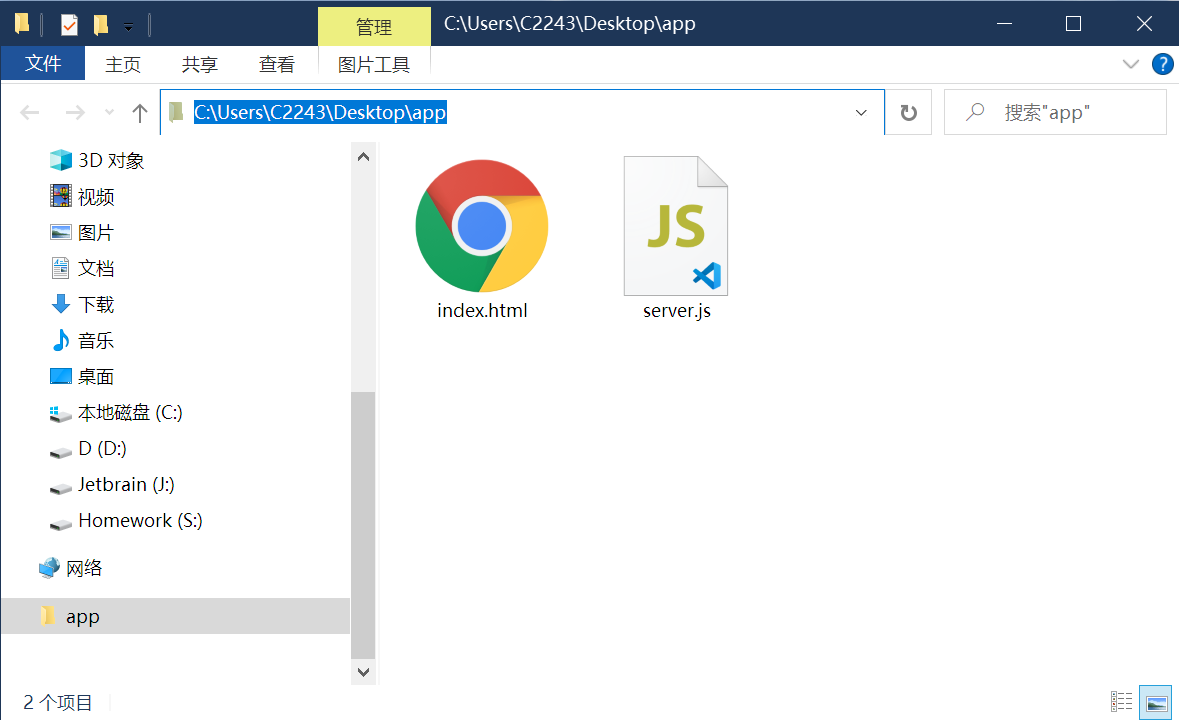Expand the address bar history dropdown

coord(862,113)
